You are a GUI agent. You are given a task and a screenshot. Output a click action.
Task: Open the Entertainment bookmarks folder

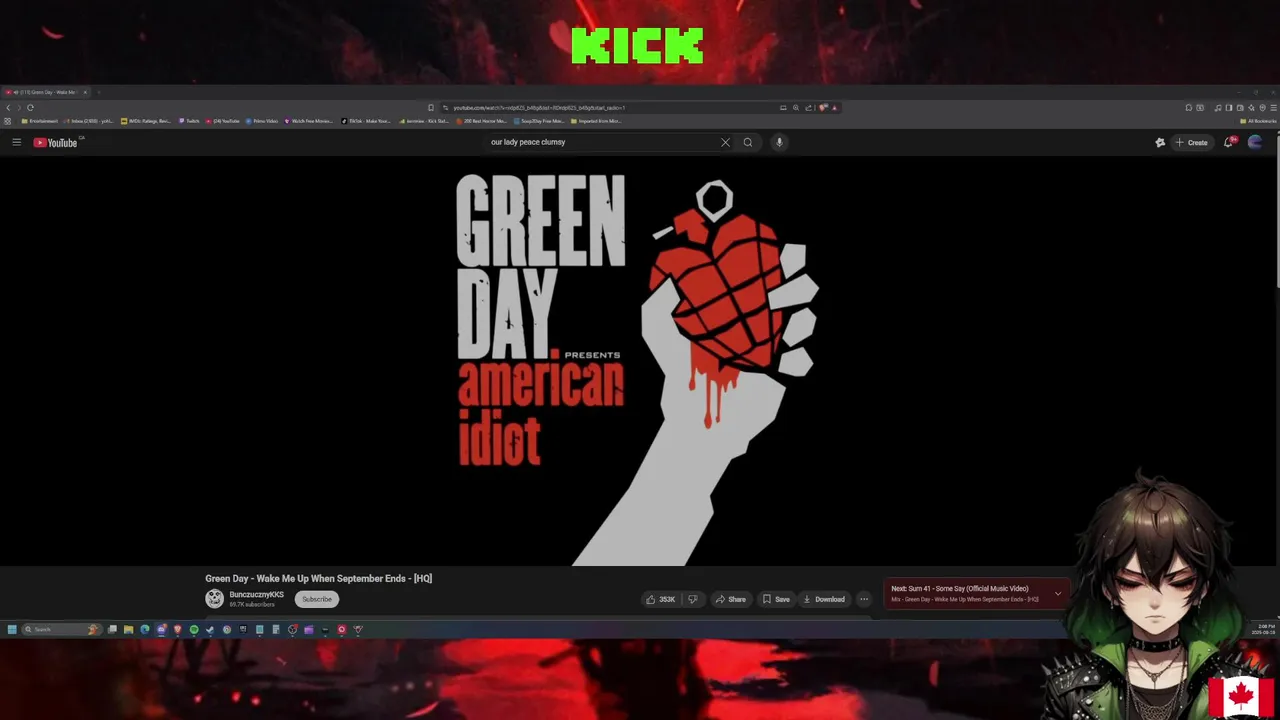tap(41, 121)
